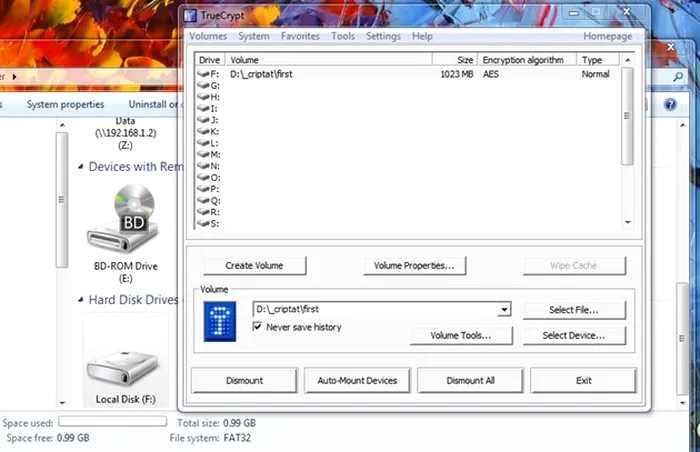The height and width of the screenshot is (452, 700).
Task: Click the search magnifier icon in Explorer
Action: 678,77
